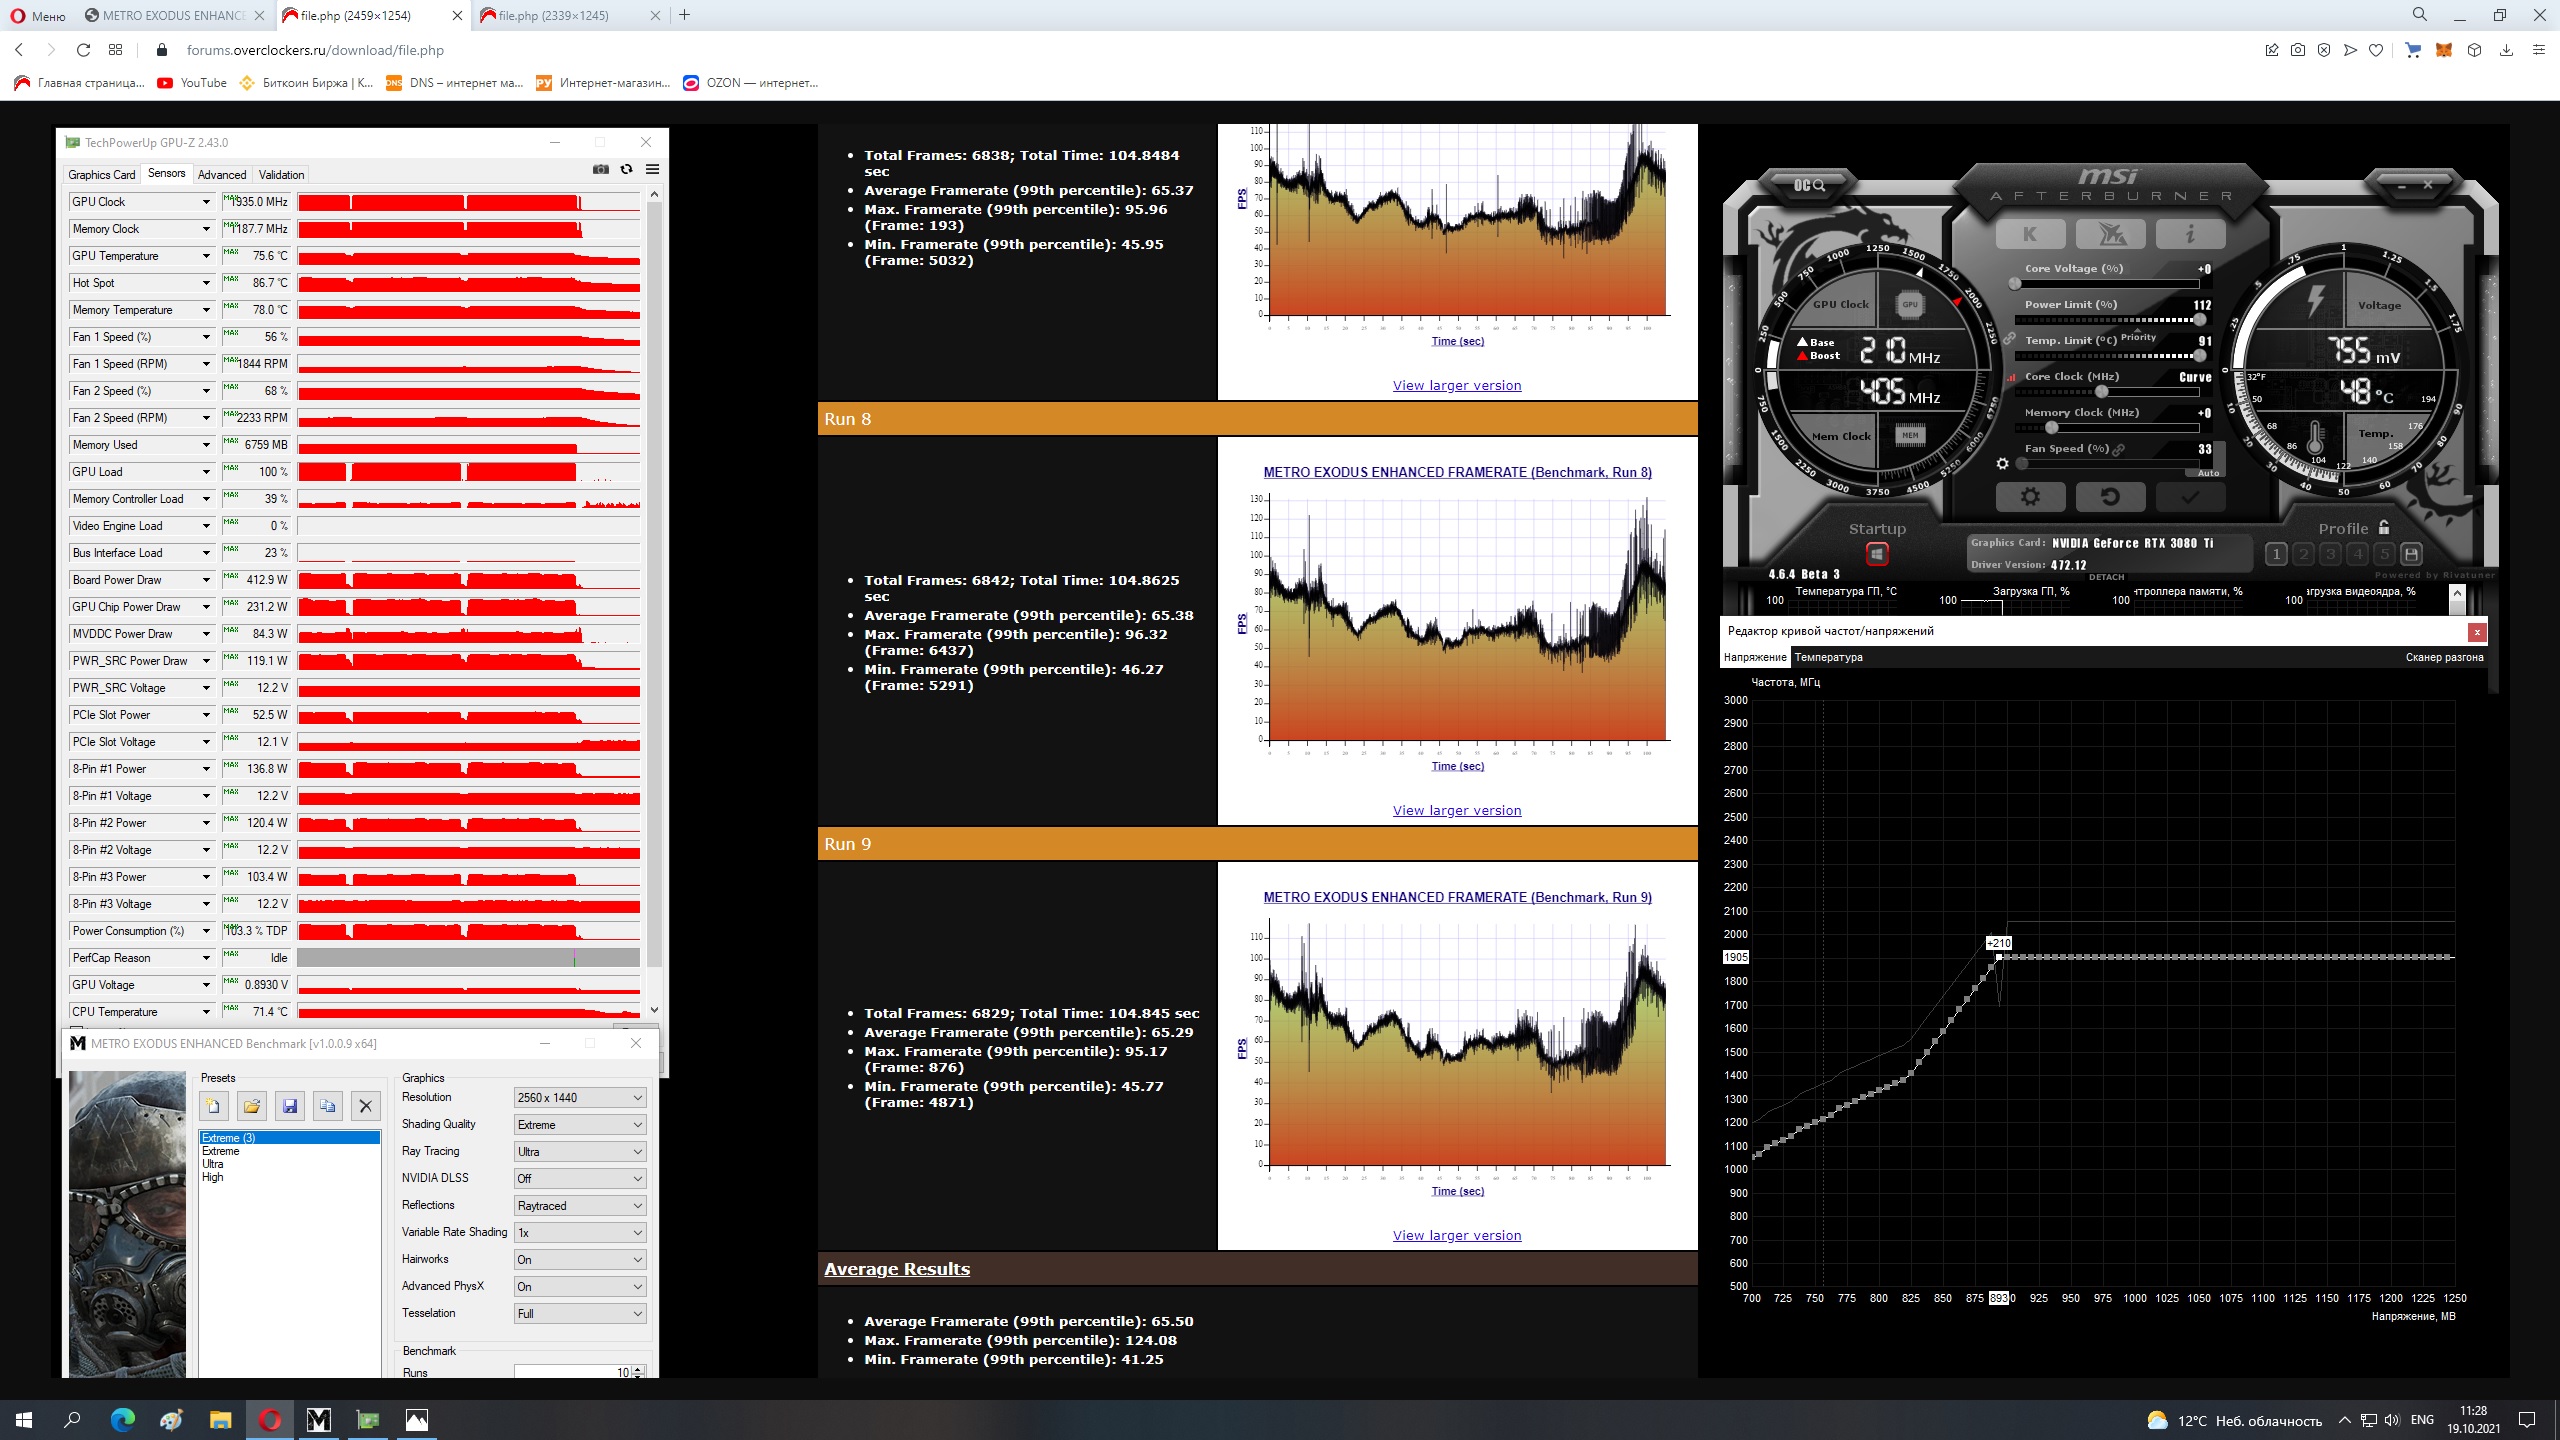Click the heart bookmark icon
This screenshot has height=1440, width=2560.
[x=2376, y=50]
